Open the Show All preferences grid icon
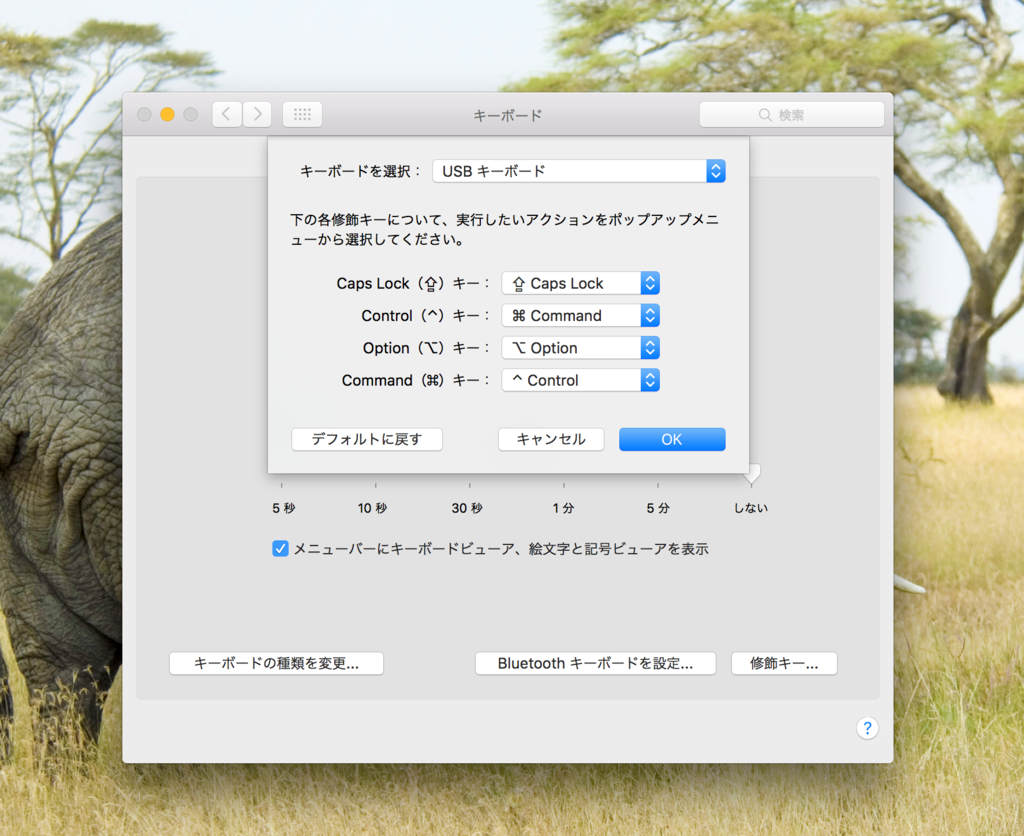The image size is (1024, 836). 302,113
